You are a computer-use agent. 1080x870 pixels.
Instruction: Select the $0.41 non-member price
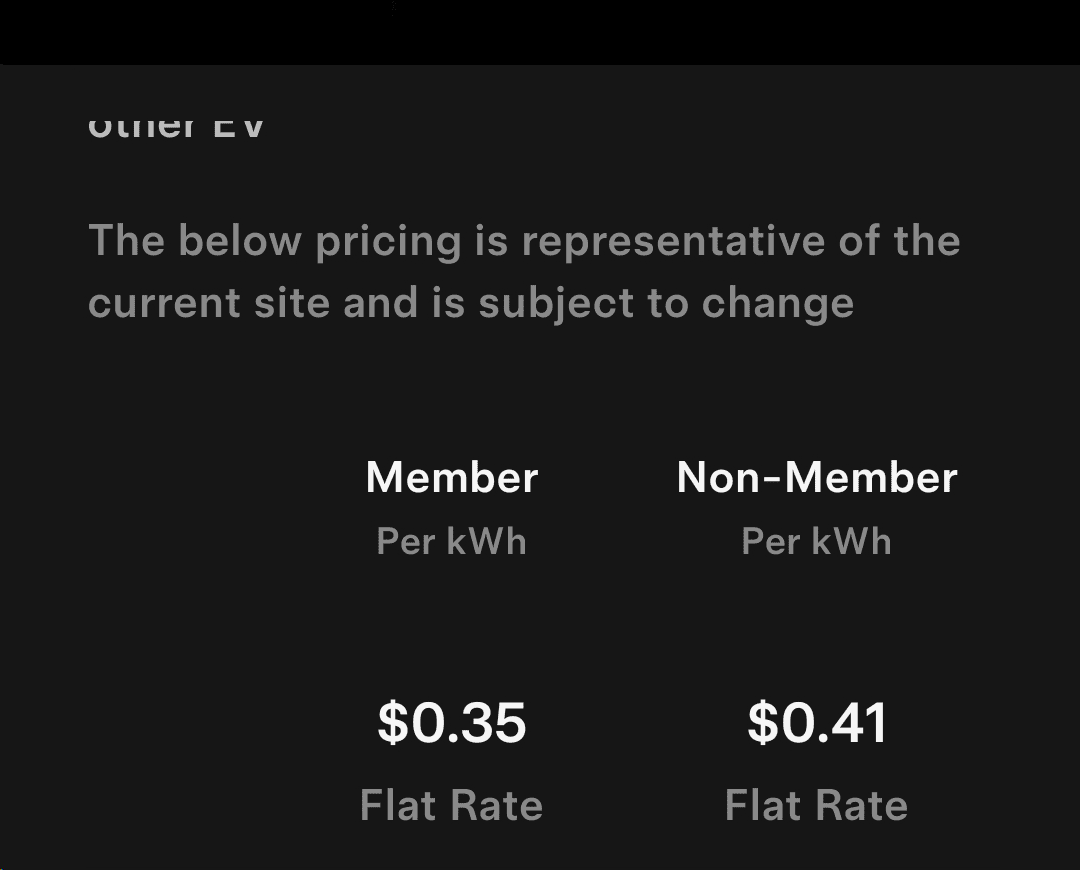click(x=816, y=722)
